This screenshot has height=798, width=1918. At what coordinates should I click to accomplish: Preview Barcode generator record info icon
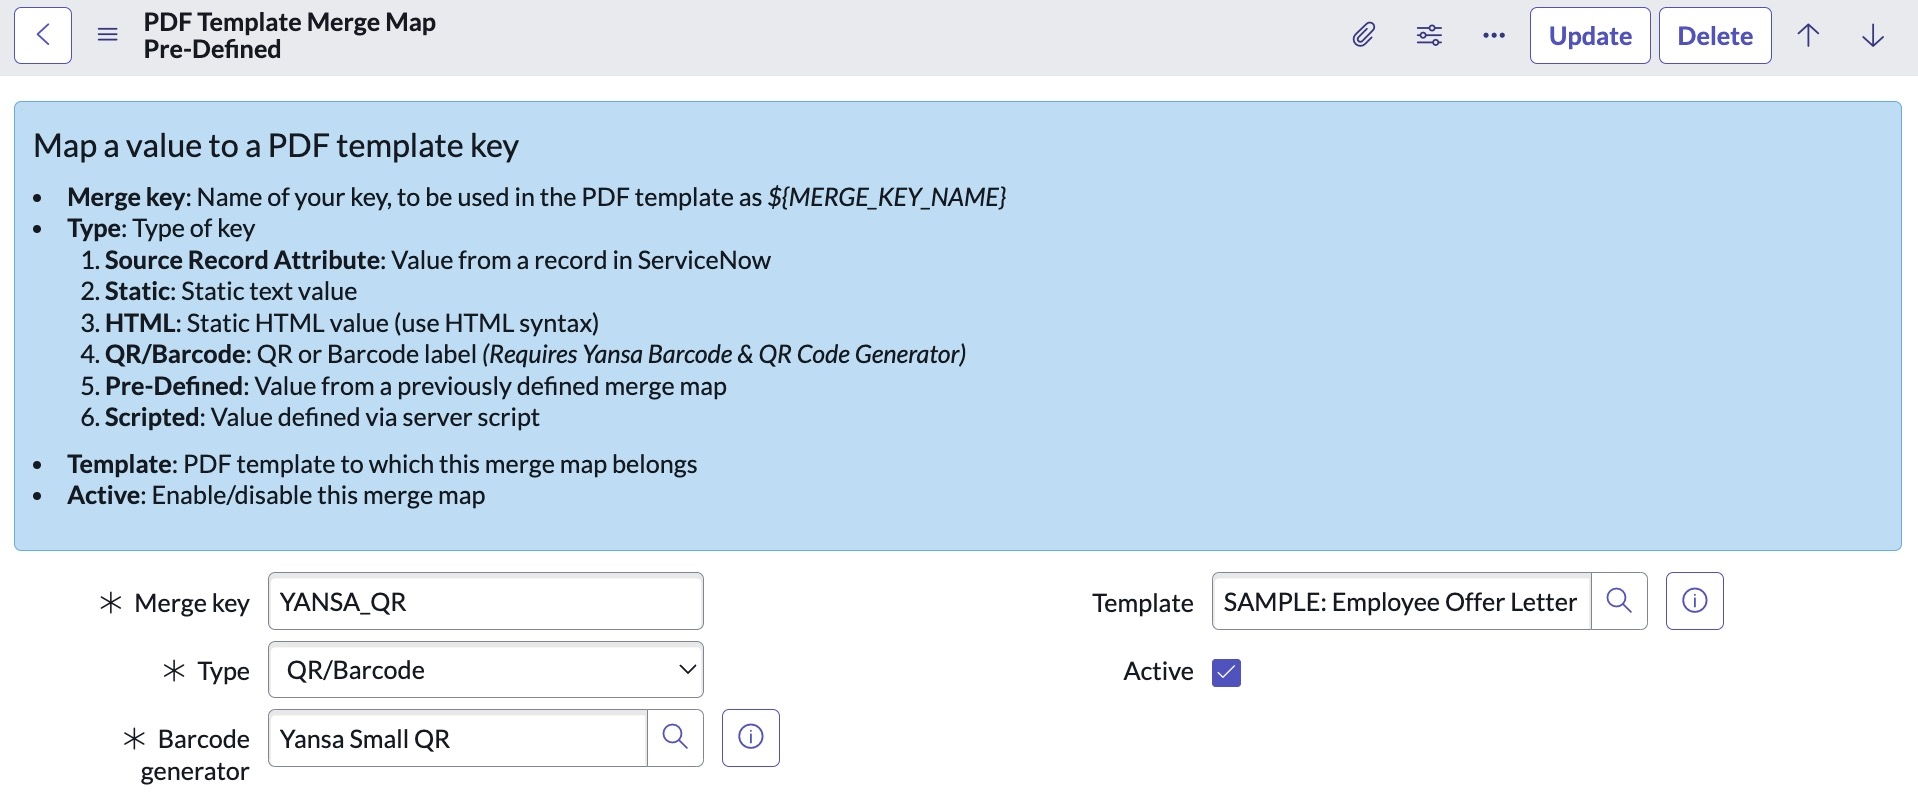point(750,738)
